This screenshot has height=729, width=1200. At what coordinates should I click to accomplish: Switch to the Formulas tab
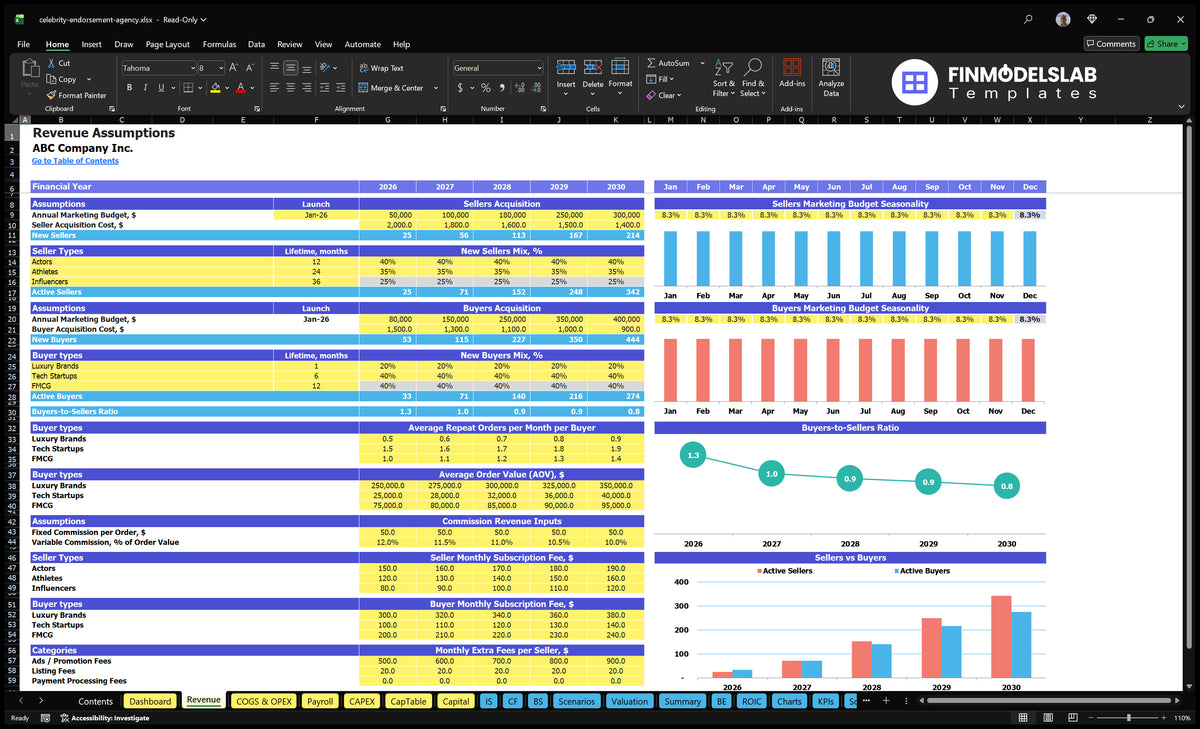(219, 44)
